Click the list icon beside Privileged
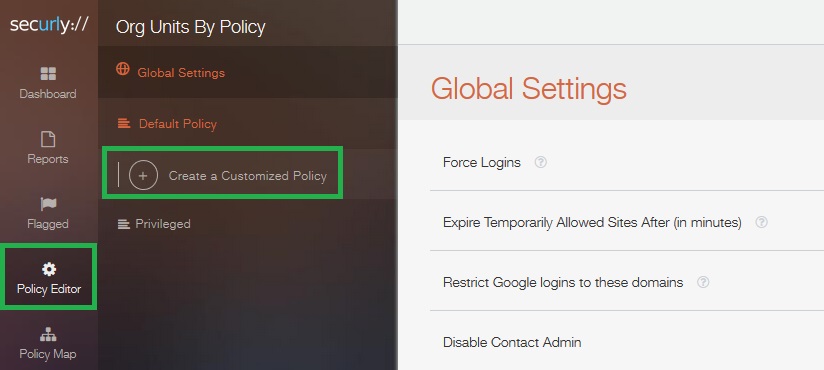 coord(123,224)
